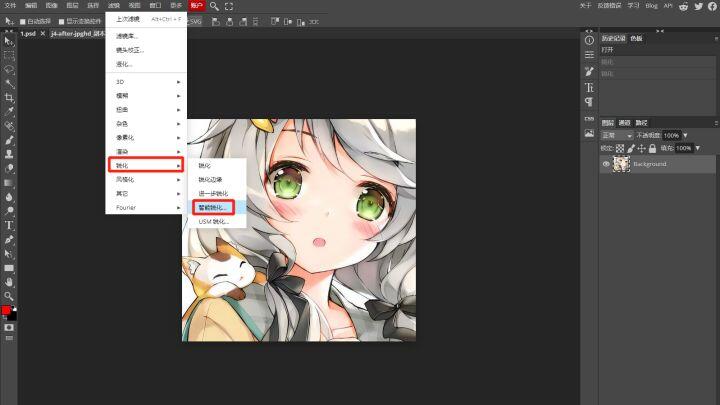Screen dimensions: 720x405
Task: Open the Character (Tt) panel icon
Action: coord(589,87)
